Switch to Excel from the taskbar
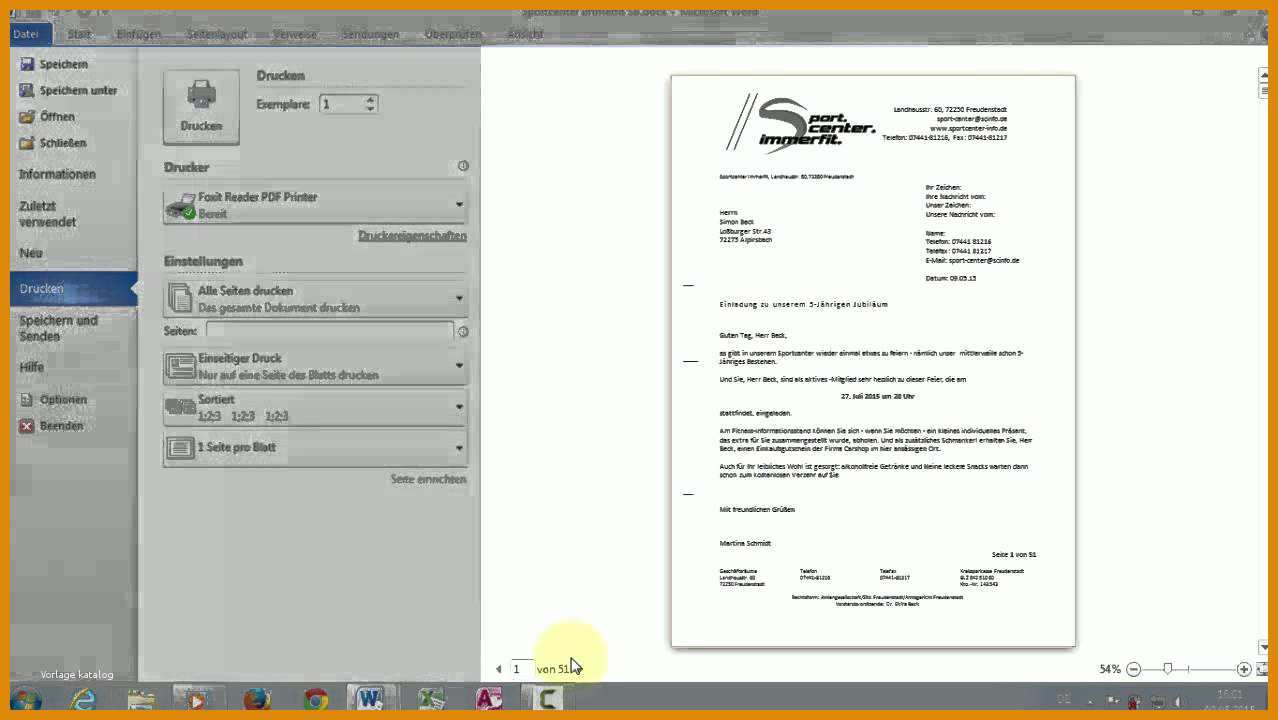1278x720 pixels. click(x=431, y=699)
